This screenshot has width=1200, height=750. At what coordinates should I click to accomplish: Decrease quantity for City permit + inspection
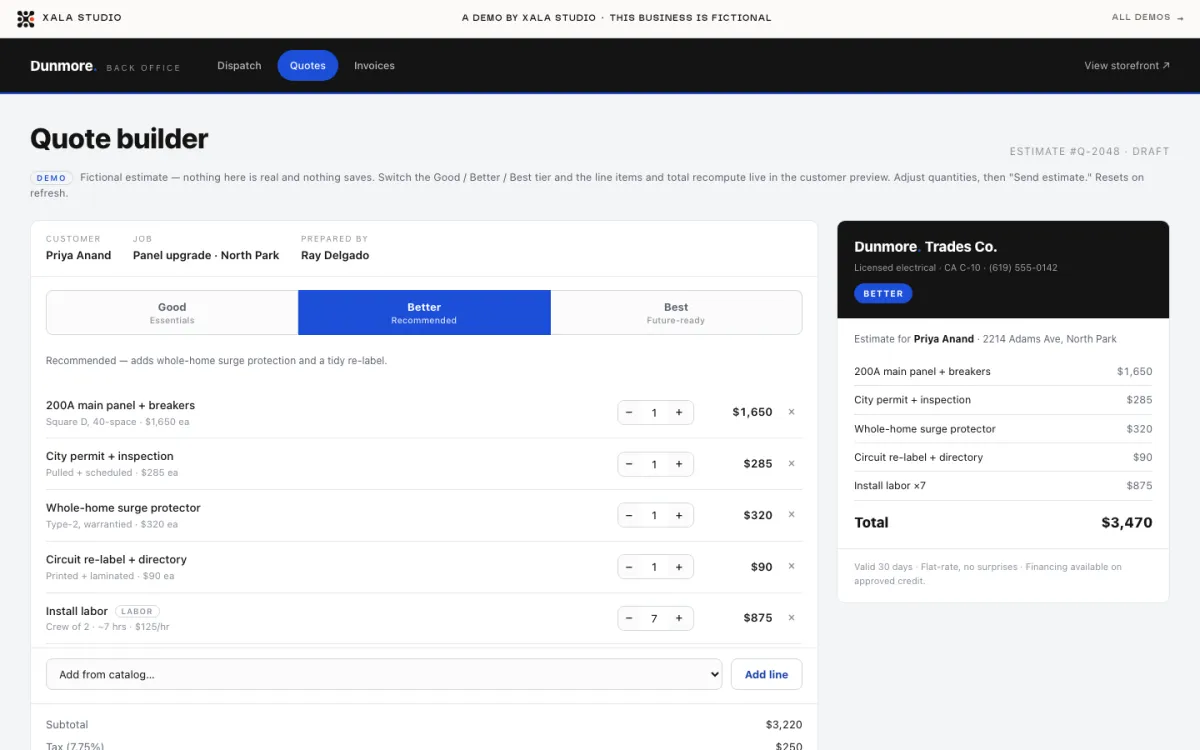pos(629,464)
